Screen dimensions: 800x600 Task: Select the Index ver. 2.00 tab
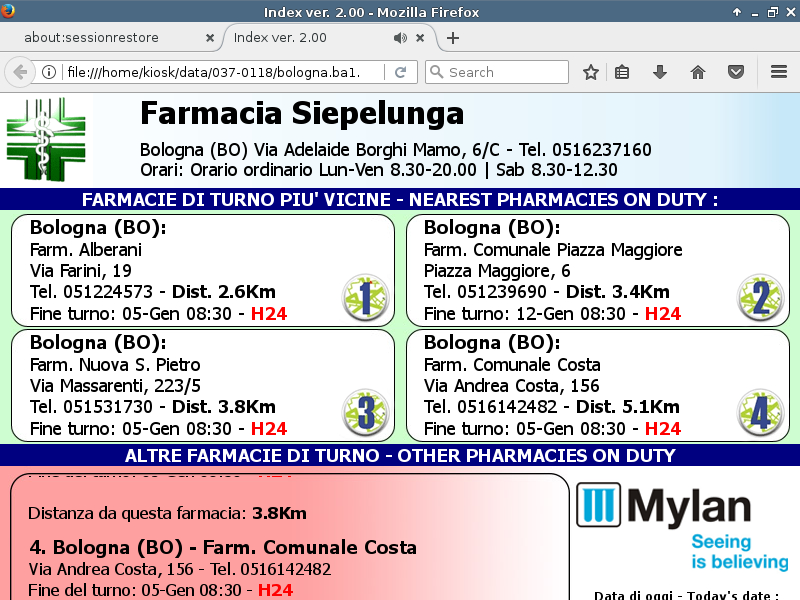tap(300, 38)
